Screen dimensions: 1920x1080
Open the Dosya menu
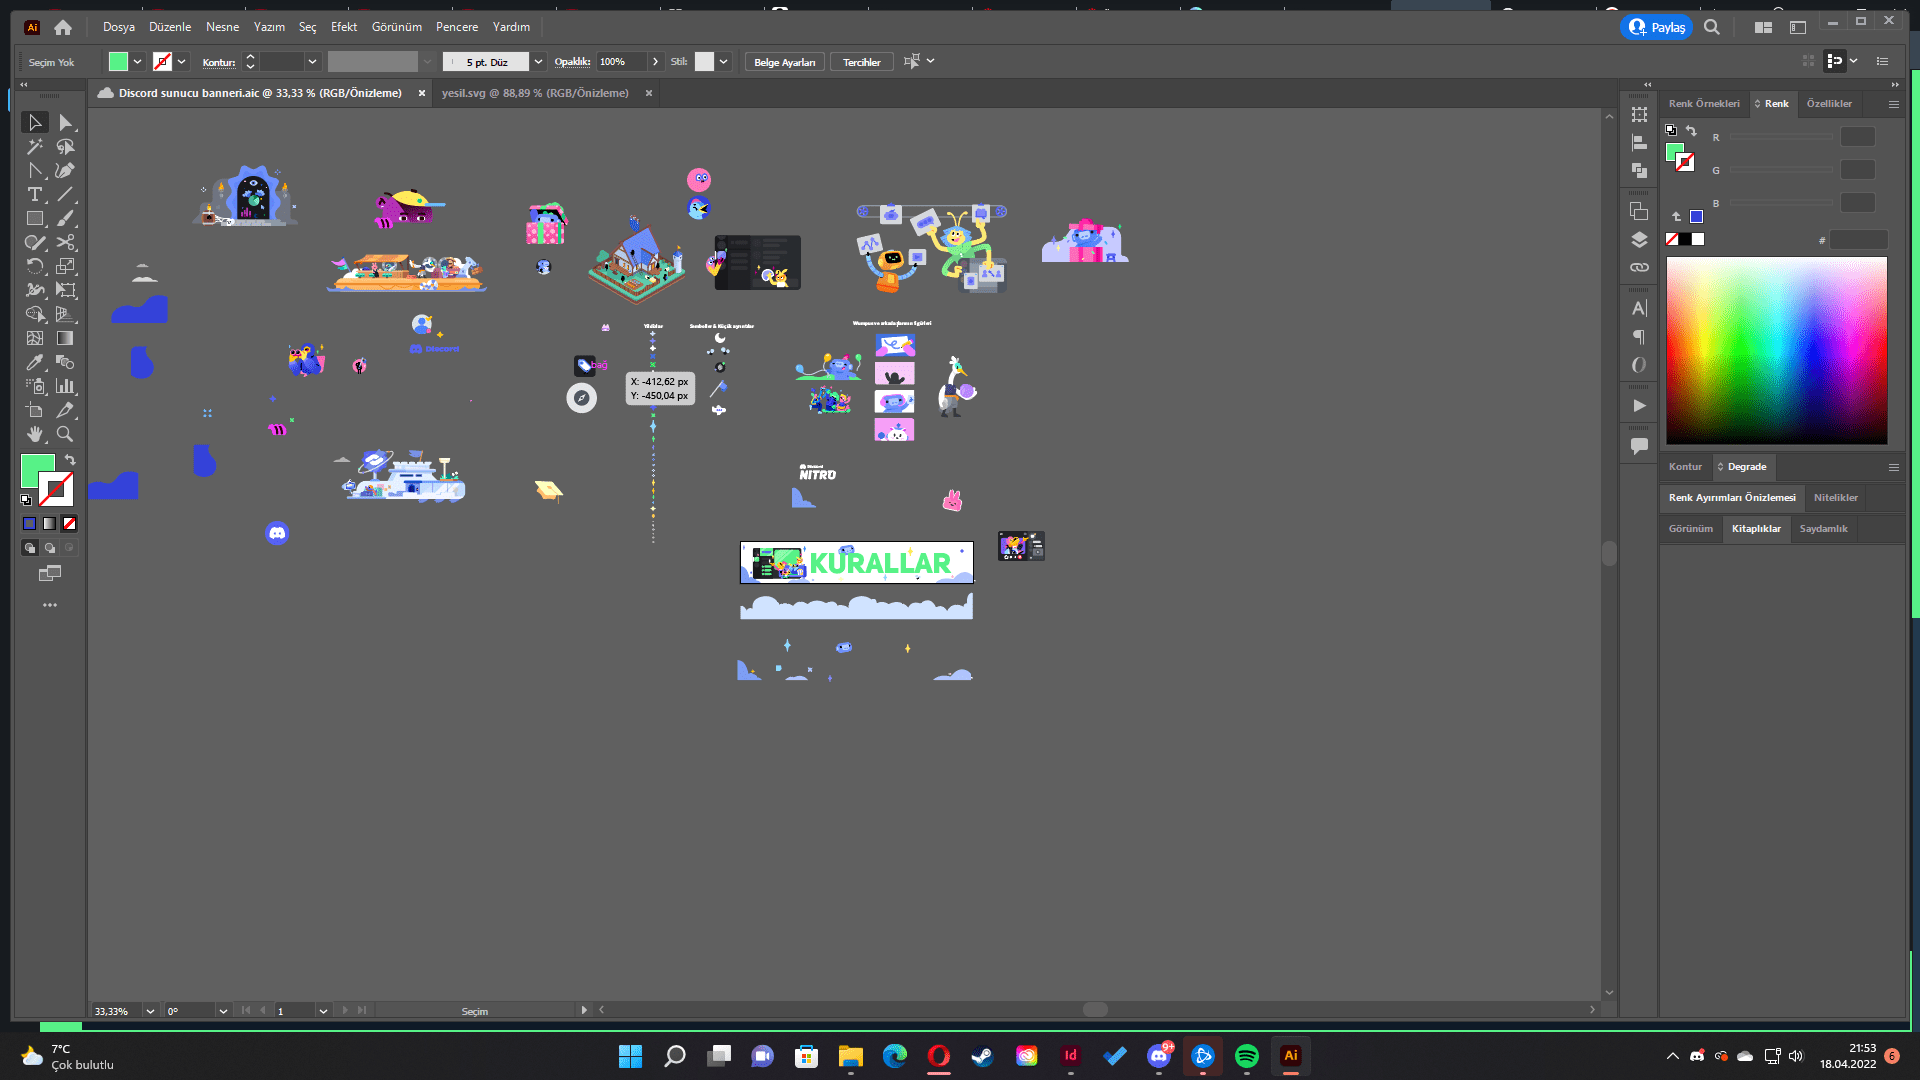[119, 27]
